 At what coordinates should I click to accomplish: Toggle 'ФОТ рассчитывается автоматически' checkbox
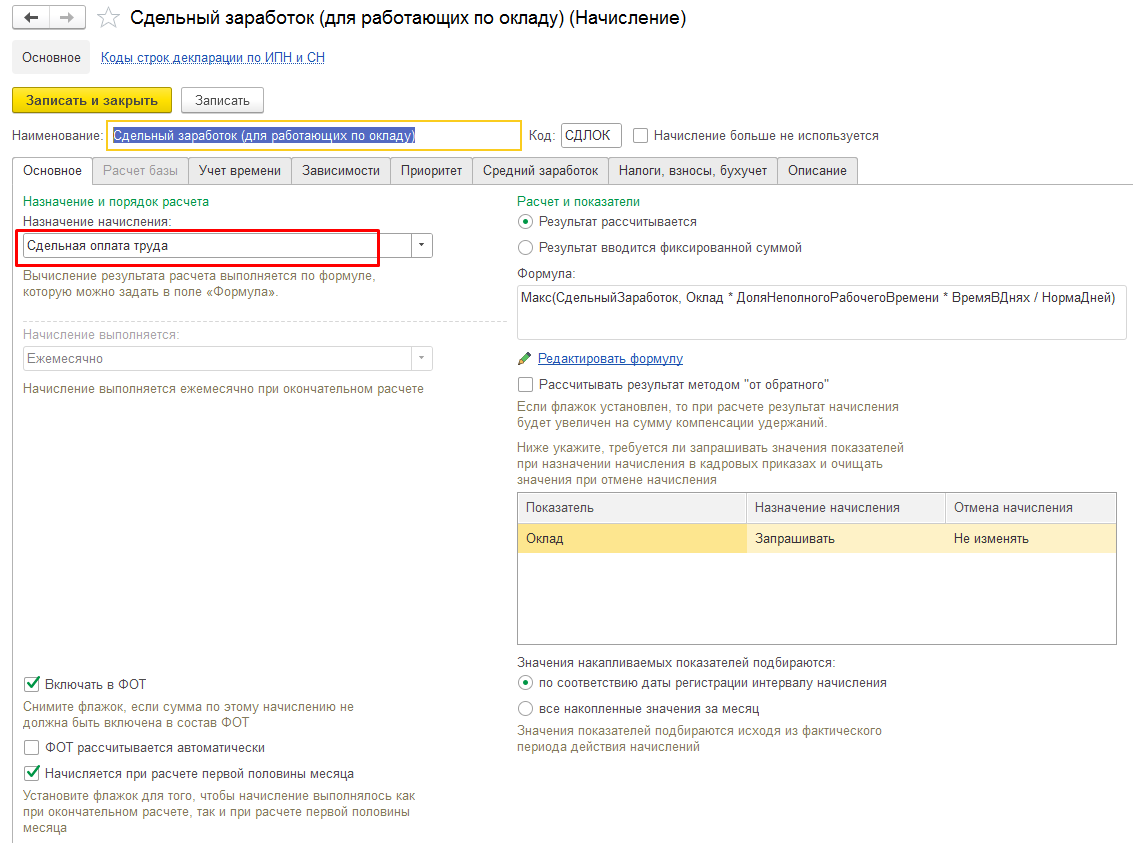(x=32, y=747)
